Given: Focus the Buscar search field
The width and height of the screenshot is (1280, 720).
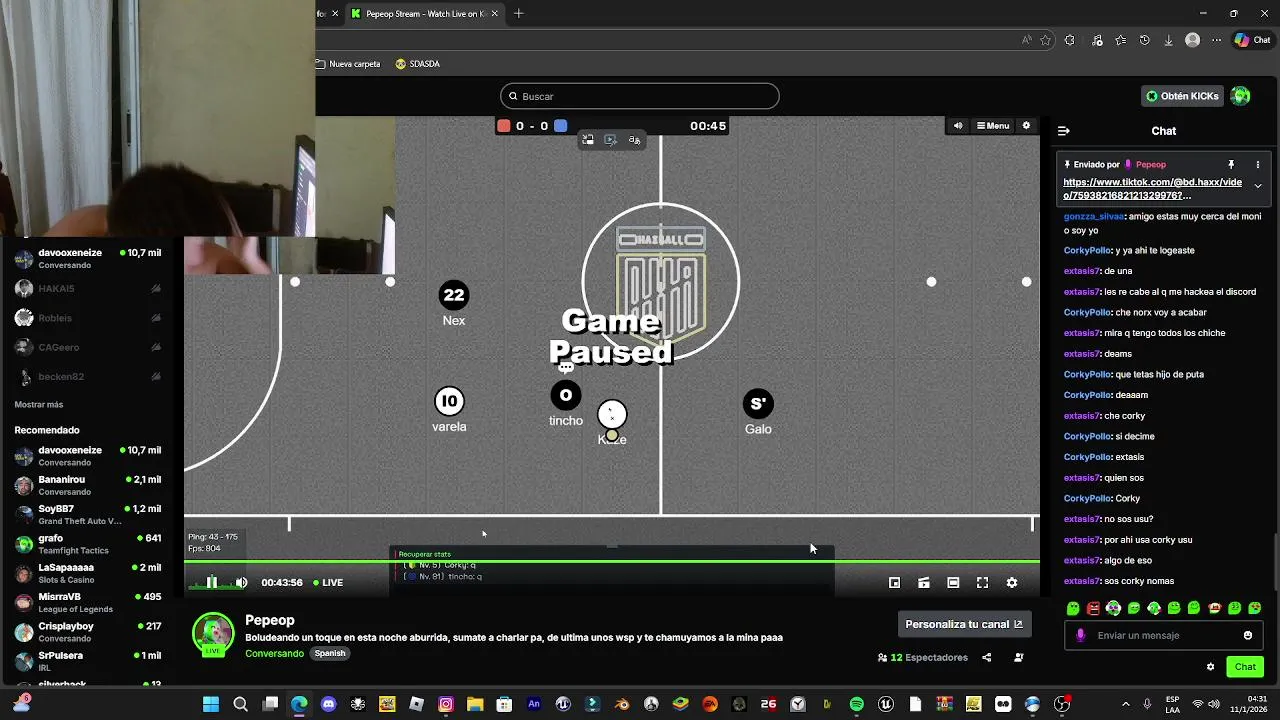Looking at the screenshot, I should pos(640,96).
